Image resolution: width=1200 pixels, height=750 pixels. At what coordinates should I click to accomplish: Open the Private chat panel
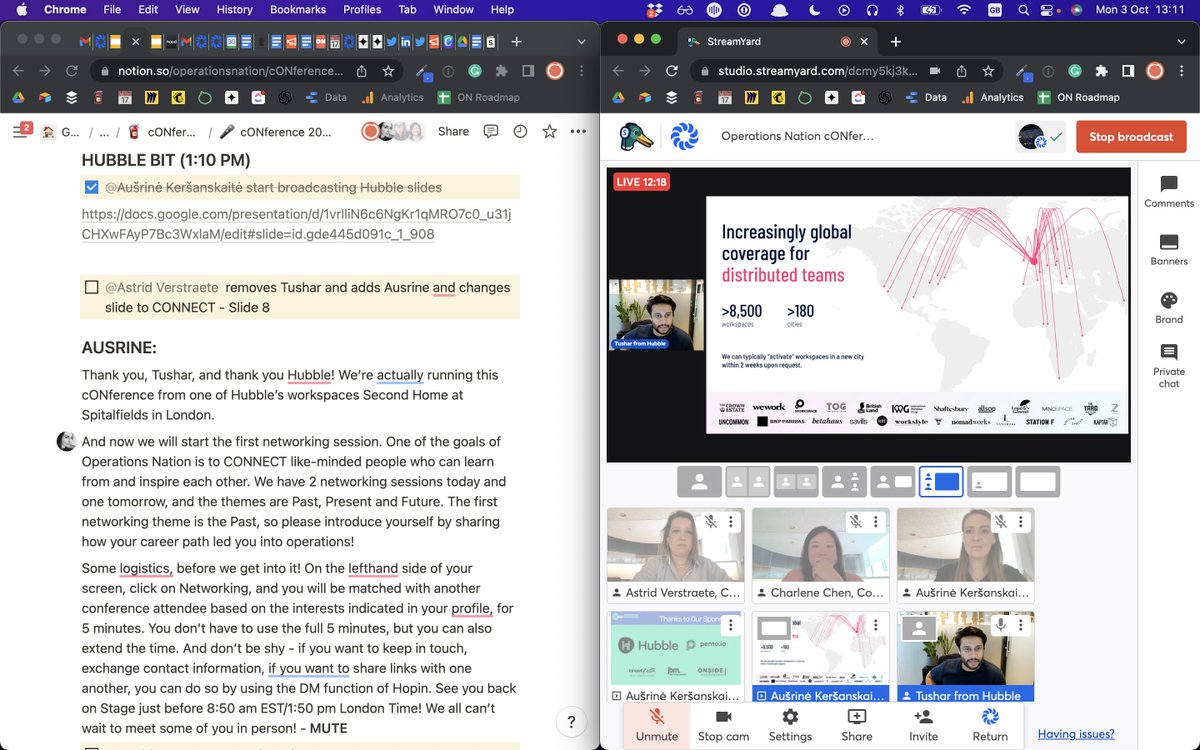[x=1168, y=366]
